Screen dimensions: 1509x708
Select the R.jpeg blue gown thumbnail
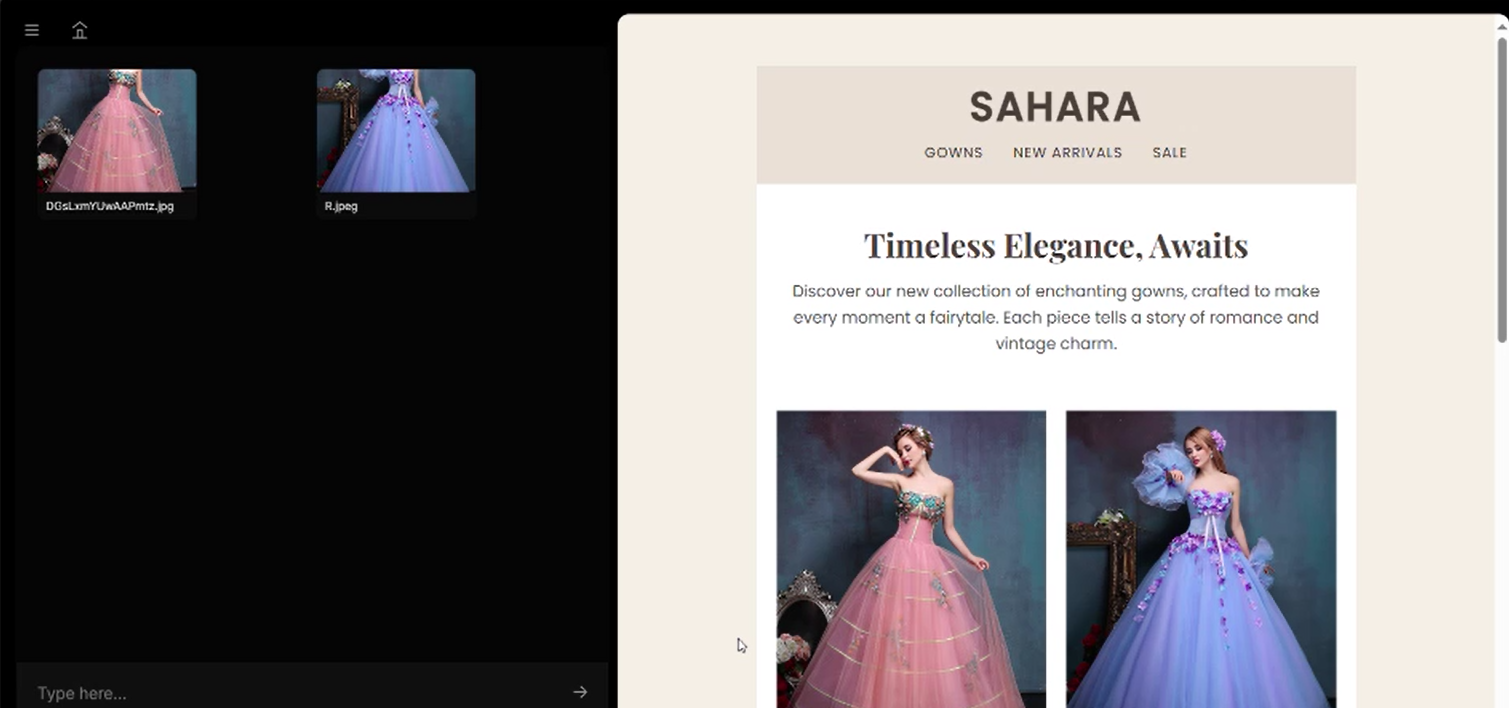click(x=396, y=130)
